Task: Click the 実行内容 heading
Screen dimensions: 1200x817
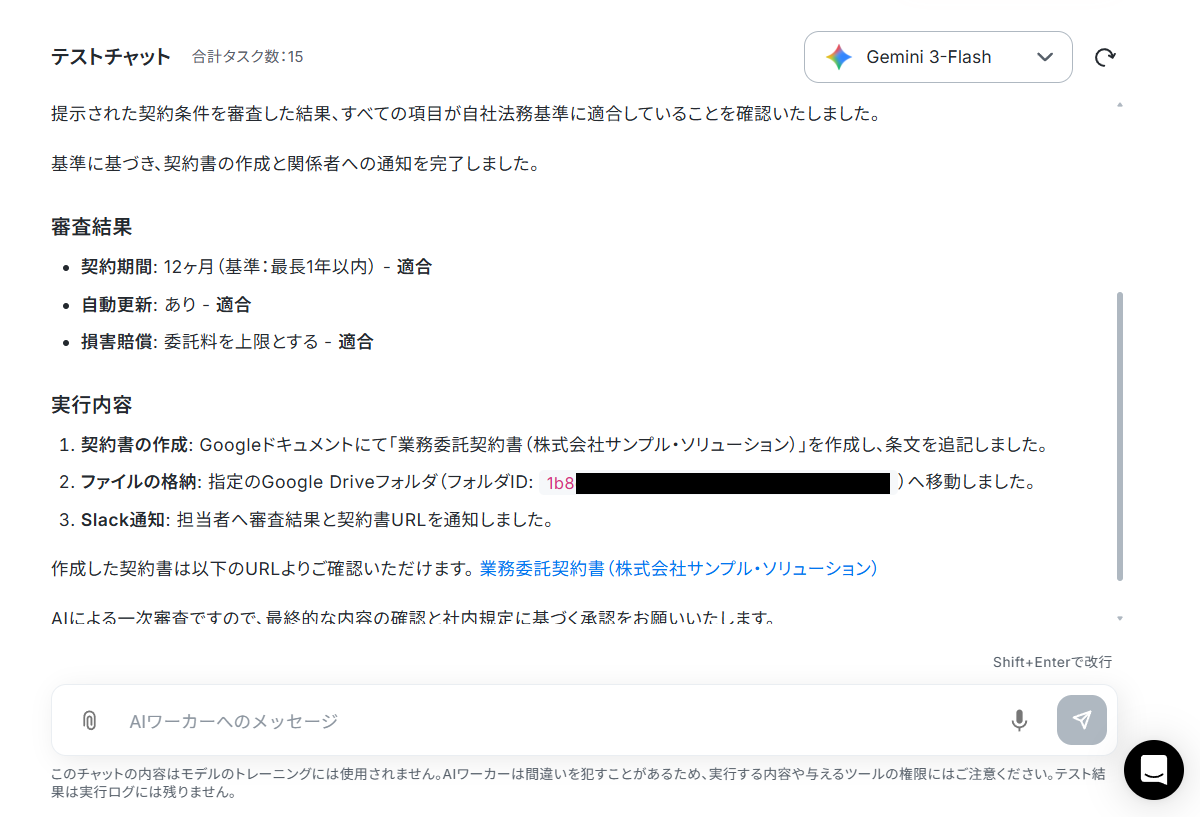Action: 92,405
